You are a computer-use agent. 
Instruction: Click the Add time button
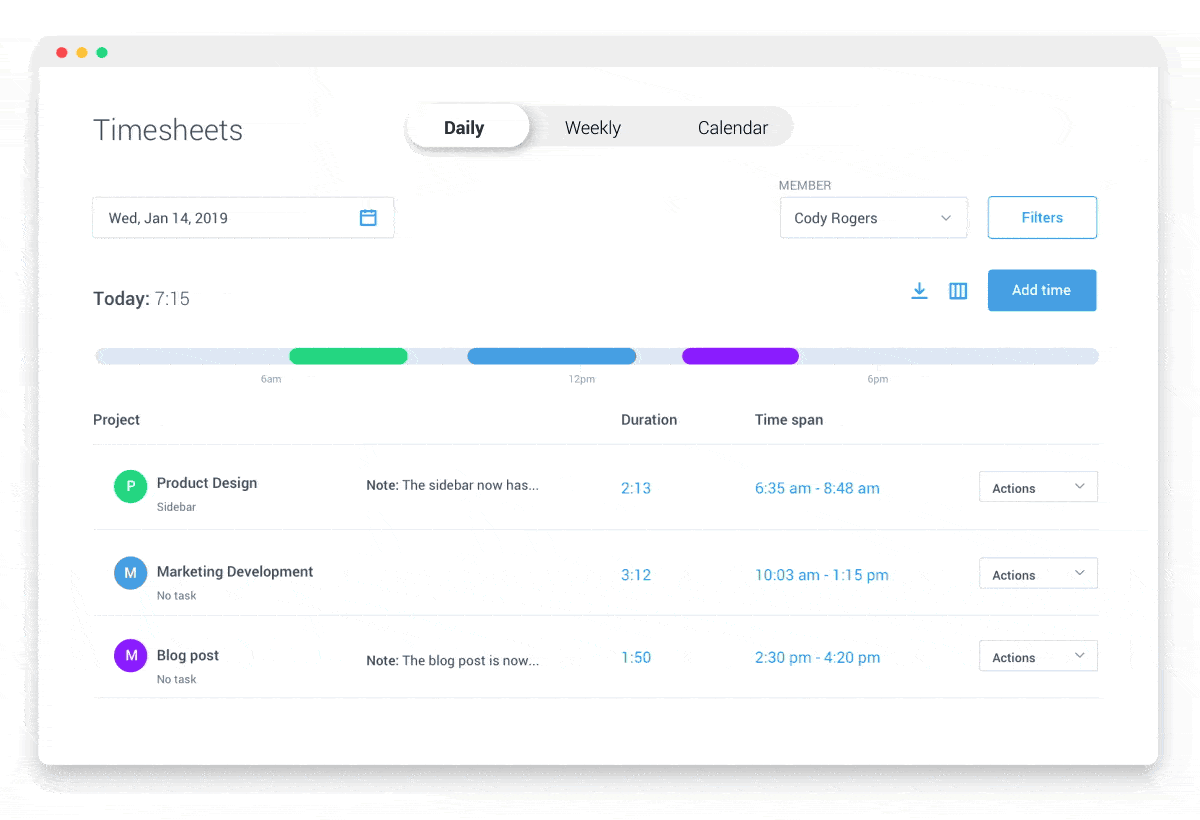(x=1041, y=290)
